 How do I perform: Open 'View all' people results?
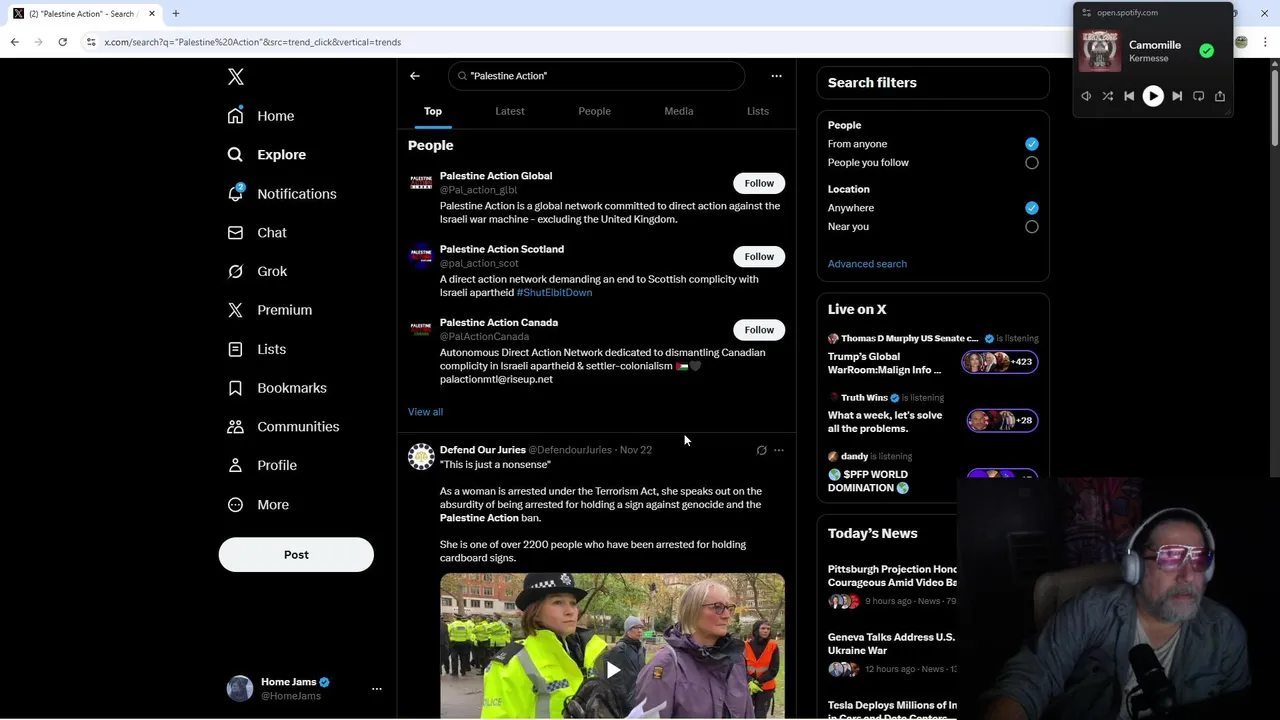[x=425, y=412]
